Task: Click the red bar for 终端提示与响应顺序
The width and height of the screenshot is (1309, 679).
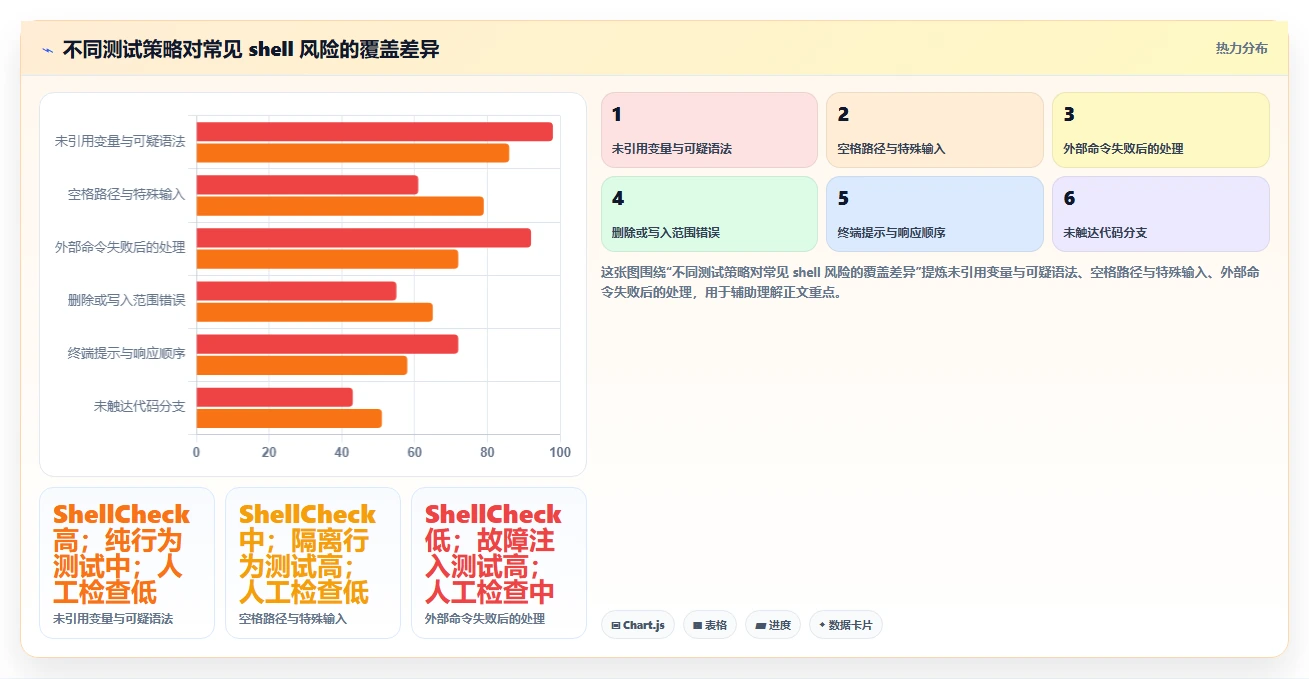Action: 328,344
